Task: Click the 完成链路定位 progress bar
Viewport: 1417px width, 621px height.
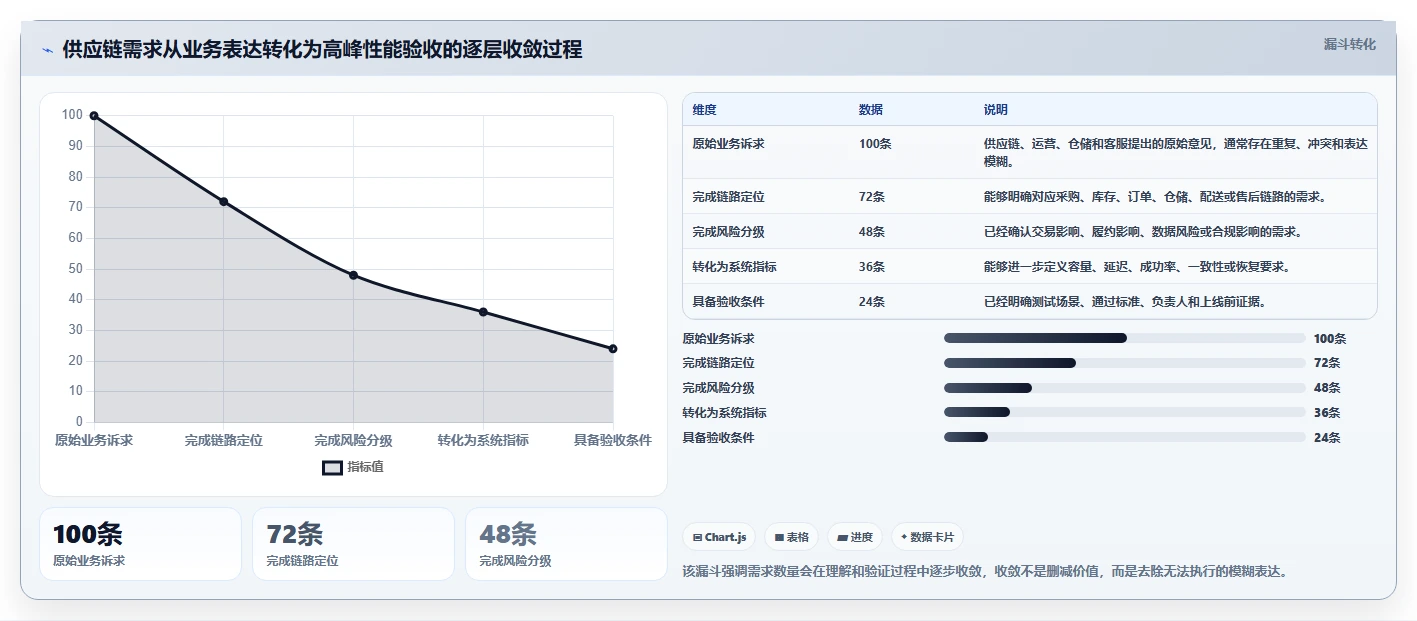Action: point(1125,363)
